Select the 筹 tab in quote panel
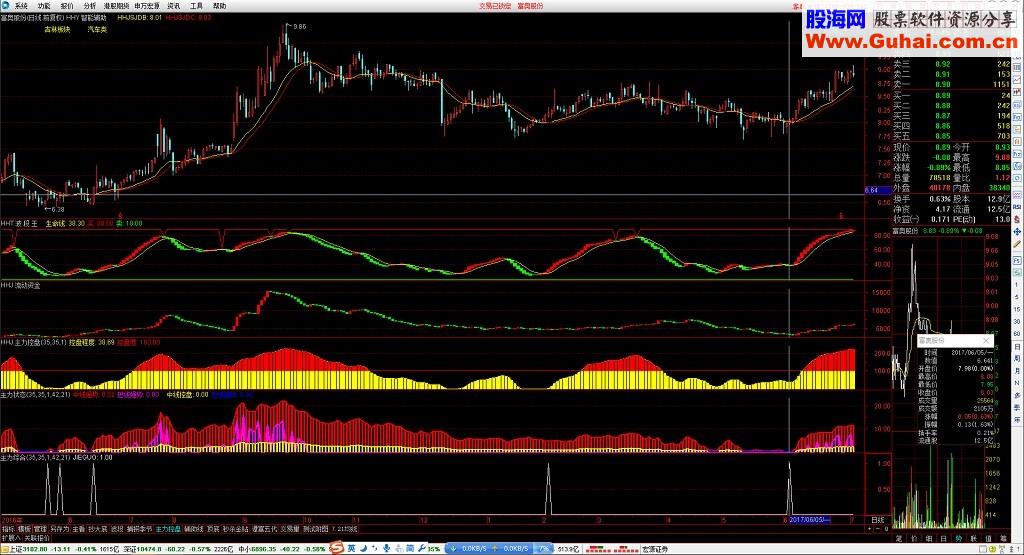This screenshot has height=555, width=1024. coord(1004,539)
